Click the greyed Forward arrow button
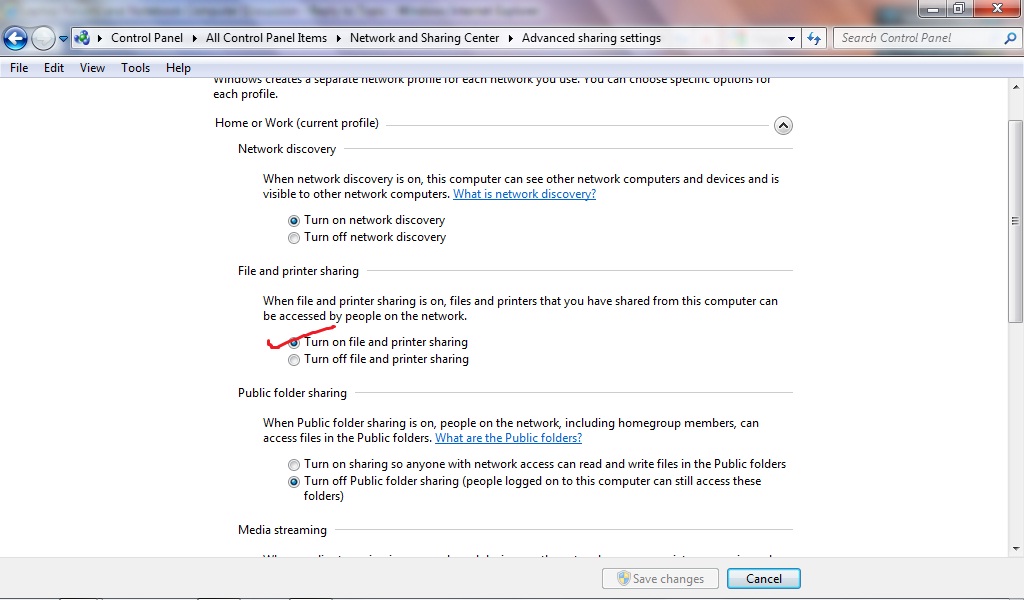The width and height of the screenshot is (1024, 600). tap(43, 39)
